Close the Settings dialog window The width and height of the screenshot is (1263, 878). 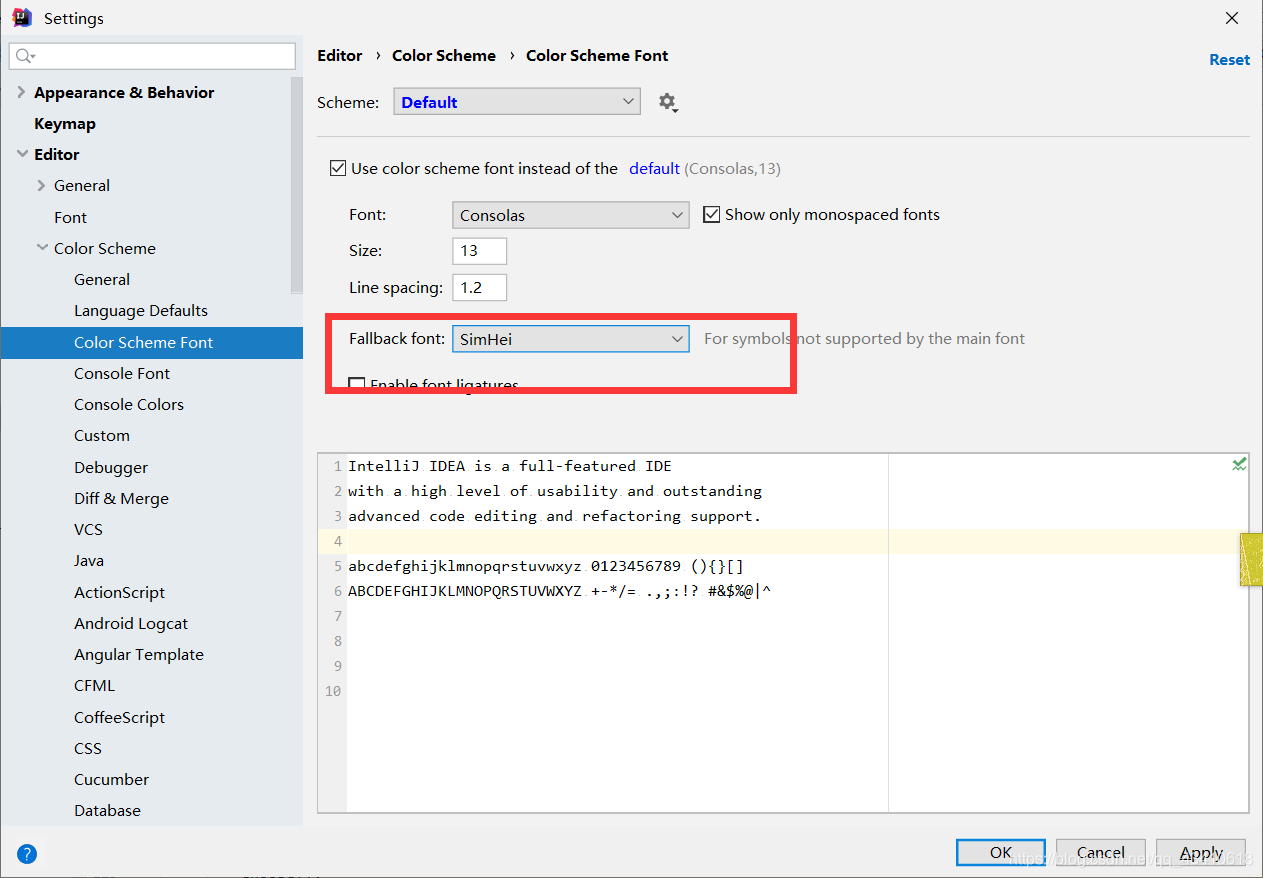[x=1232, y=18]
